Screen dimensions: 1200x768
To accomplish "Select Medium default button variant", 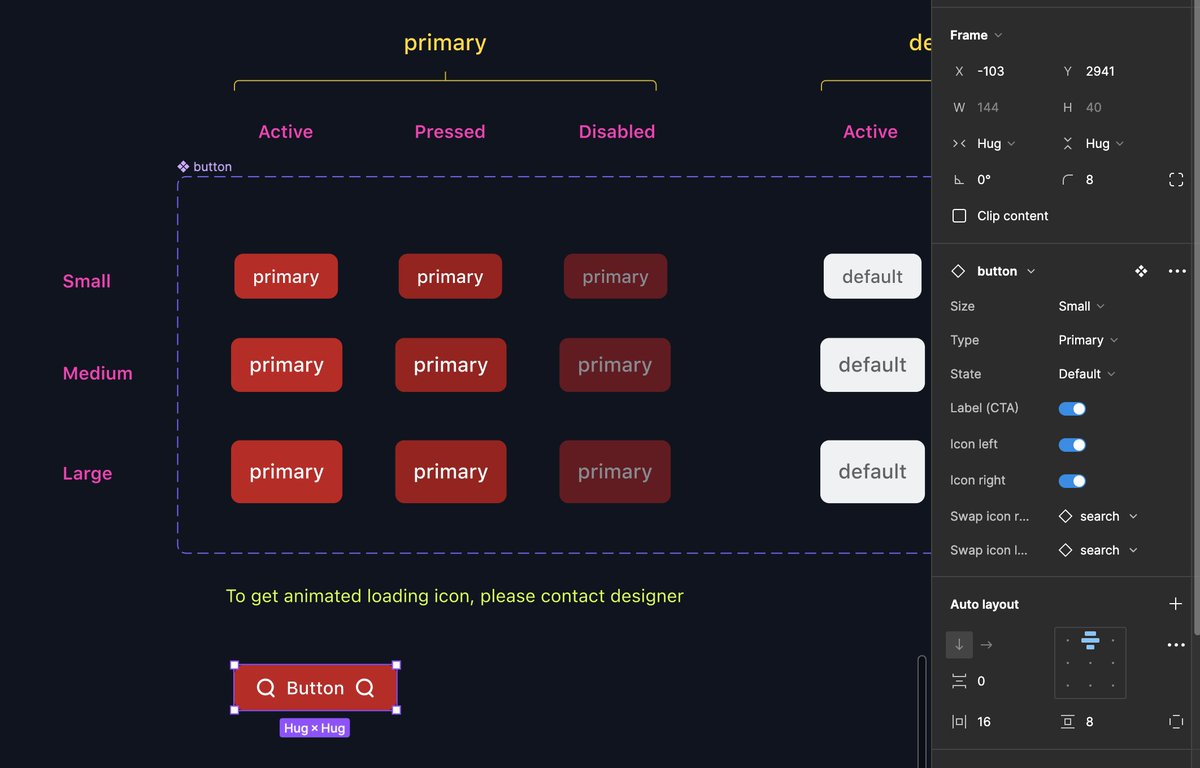I will pos(872,365).
